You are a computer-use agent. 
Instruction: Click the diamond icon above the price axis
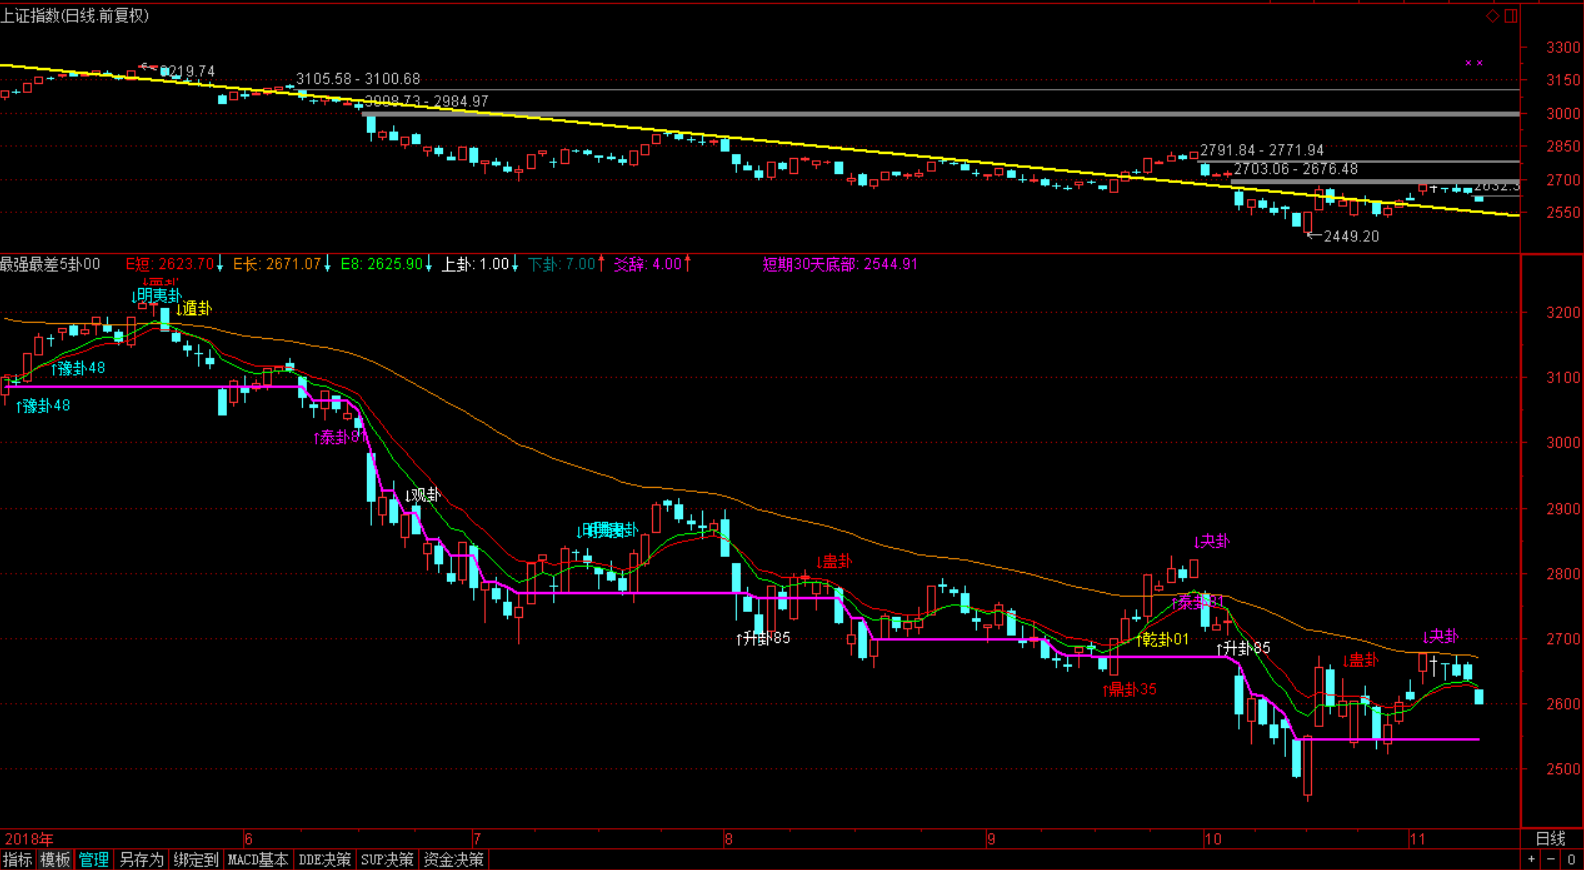(1493, 16)
